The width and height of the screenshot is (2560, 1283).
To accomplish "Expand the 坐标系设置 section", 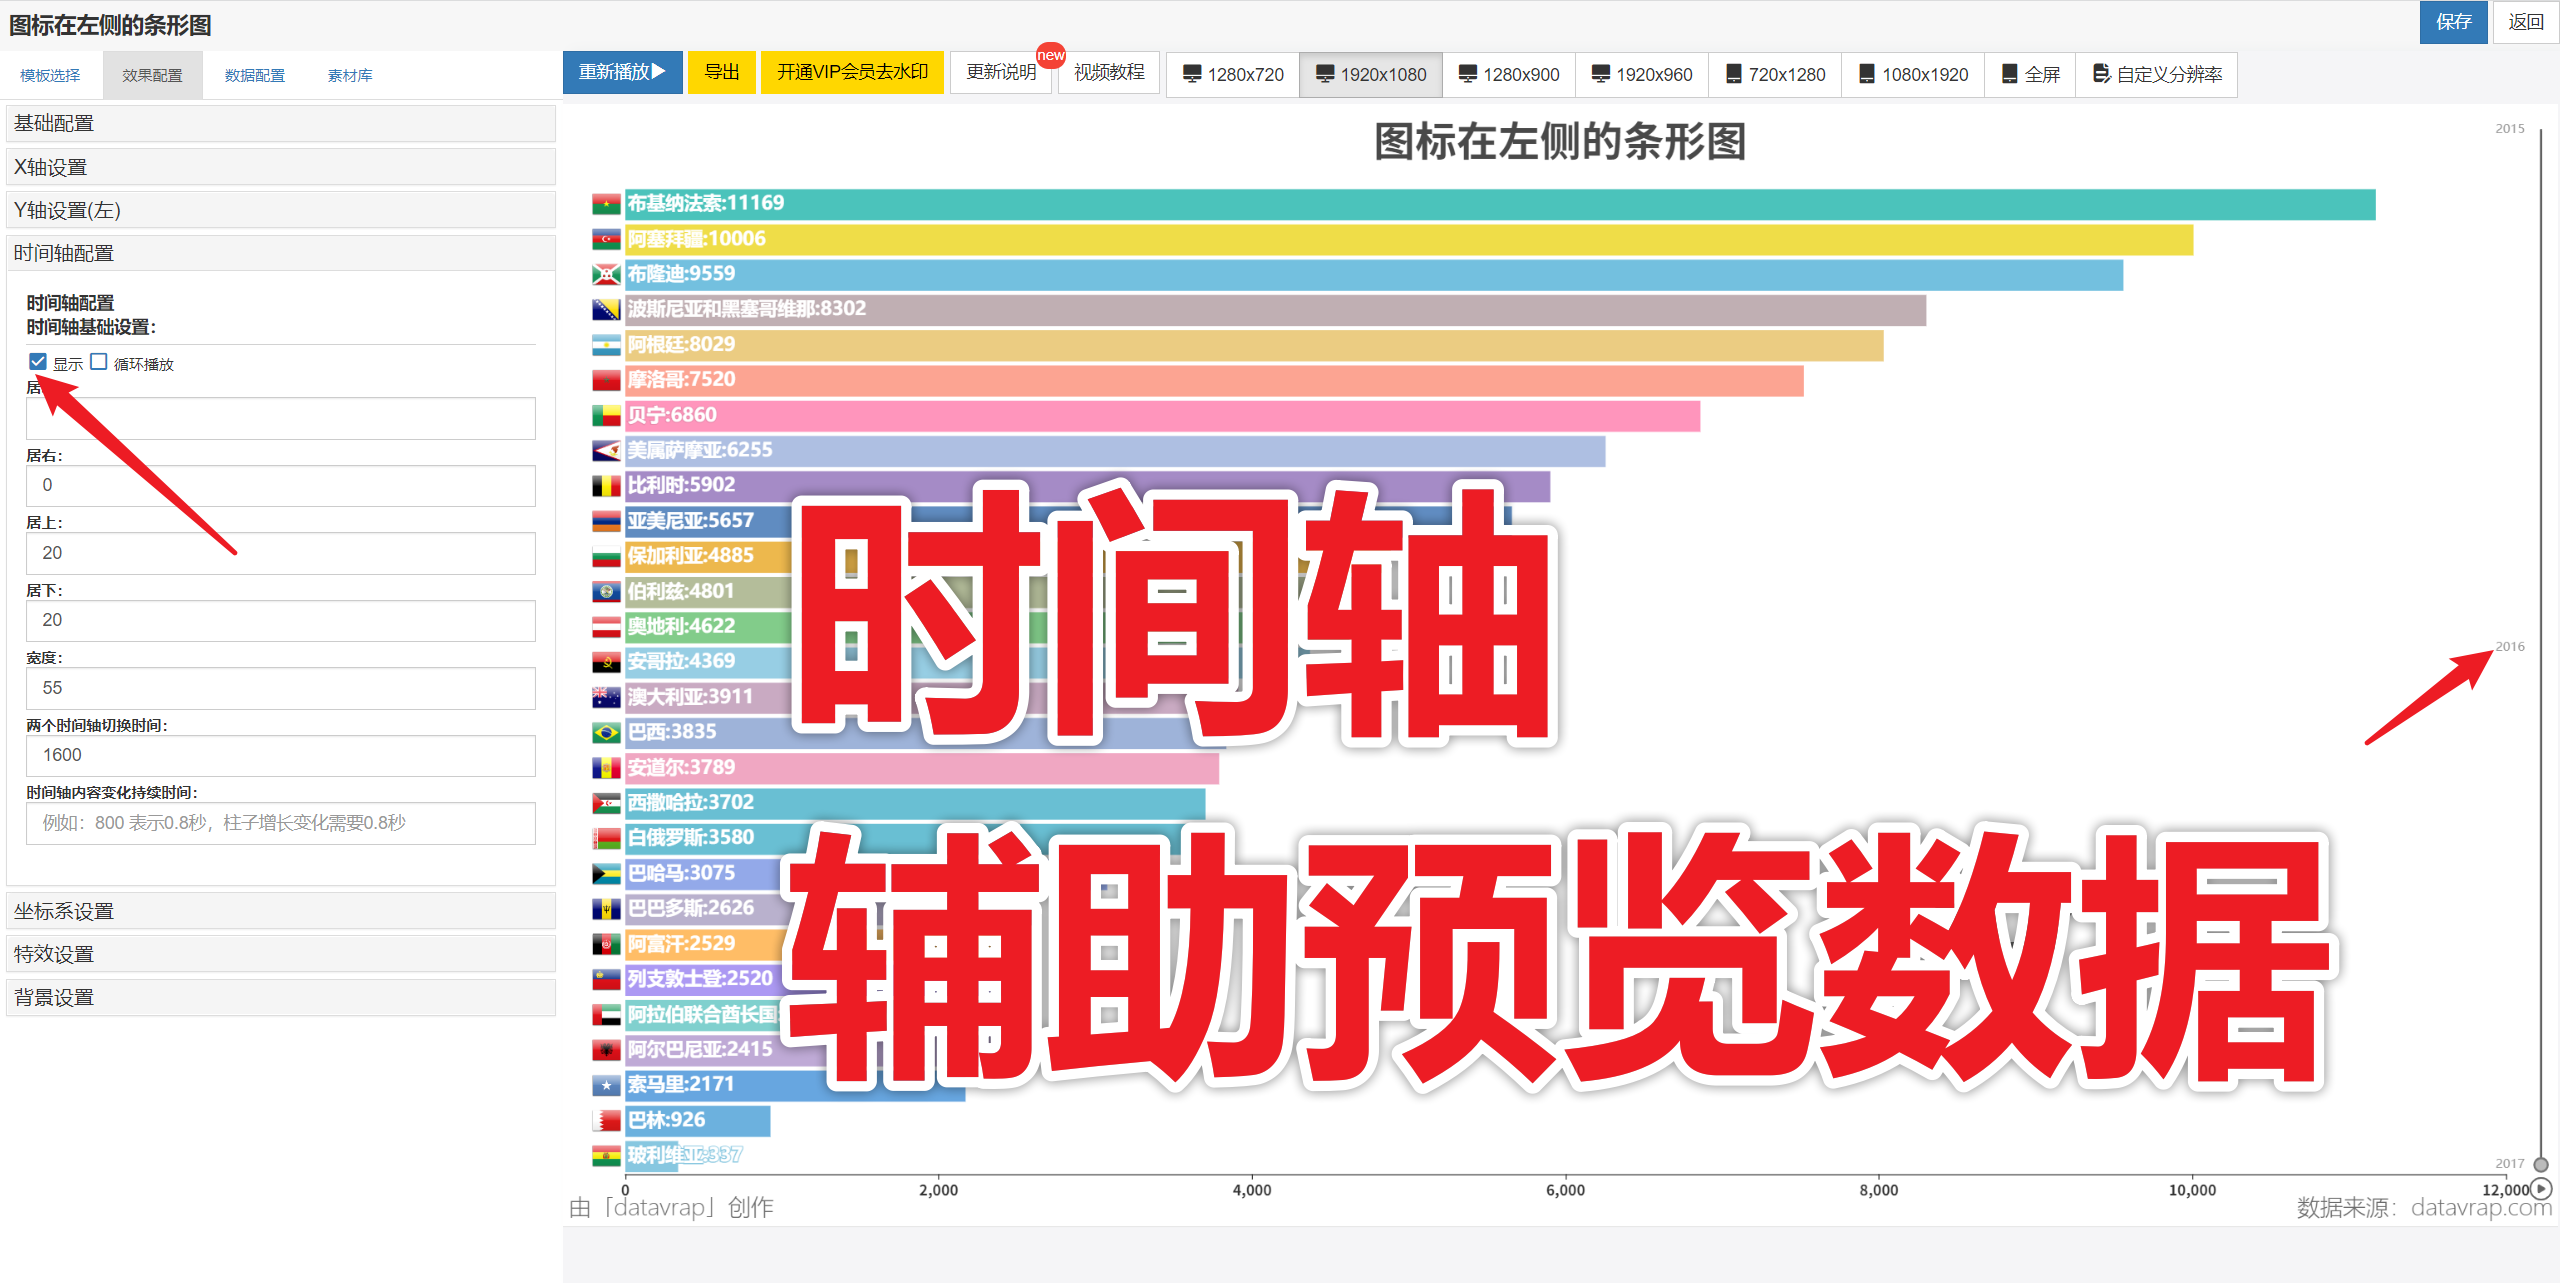I will [x=280, y=911].
